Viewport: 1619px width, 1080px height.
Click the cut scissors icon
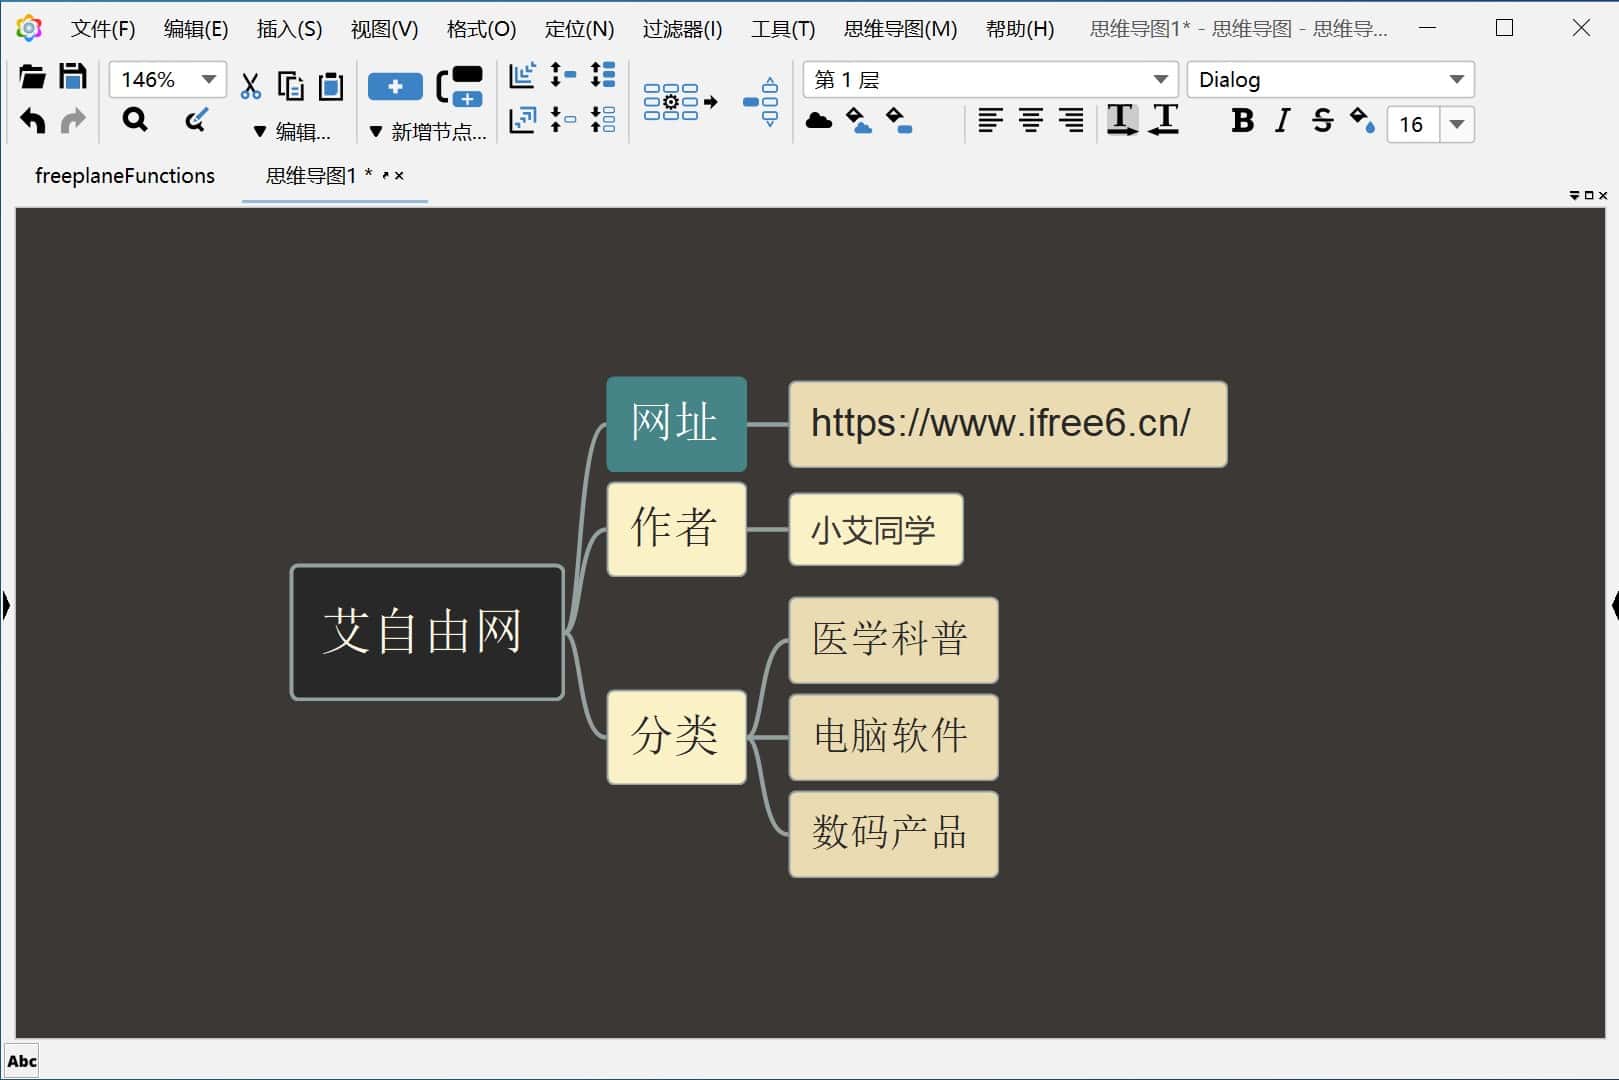250,86
